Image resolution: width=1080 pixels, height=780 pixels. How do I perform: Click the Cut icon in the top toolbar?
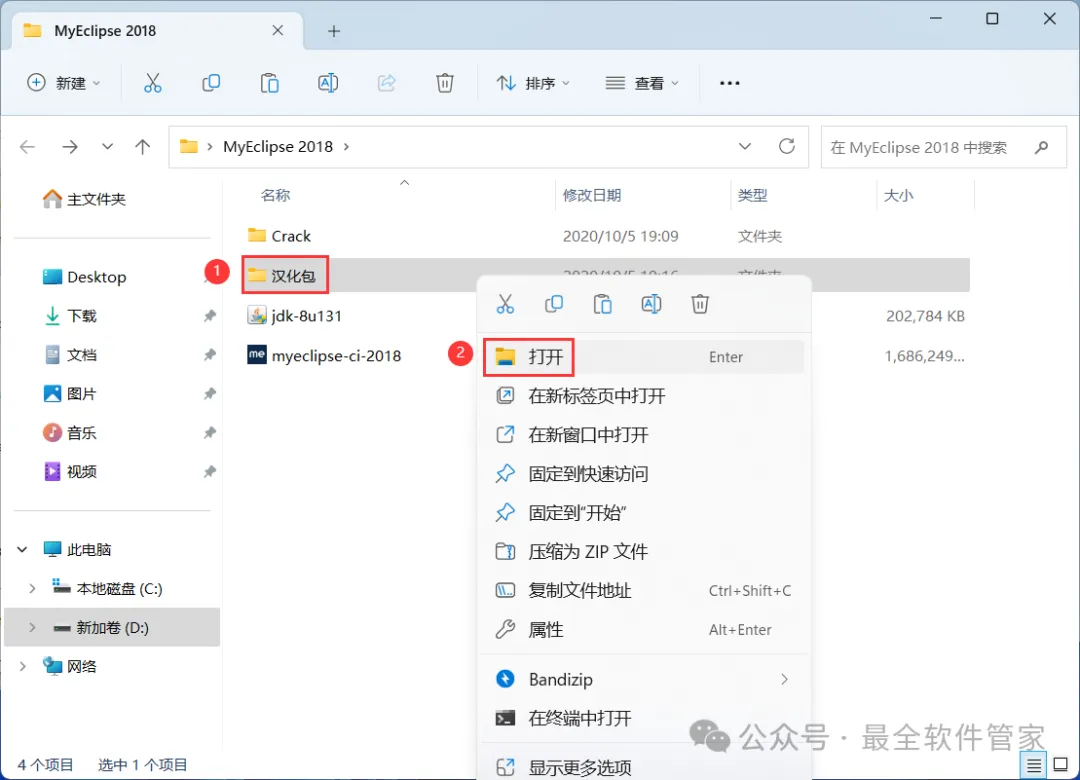click(152, 83)
